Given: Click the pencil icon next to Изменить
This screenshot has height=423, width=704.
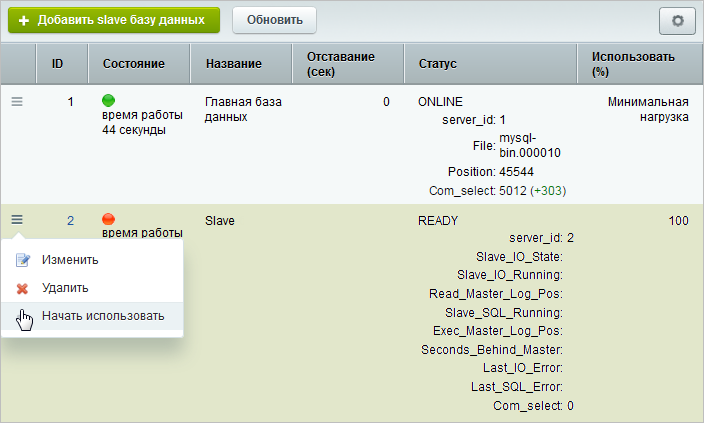Looking at the screenshot, I should (x=24, y=260).
